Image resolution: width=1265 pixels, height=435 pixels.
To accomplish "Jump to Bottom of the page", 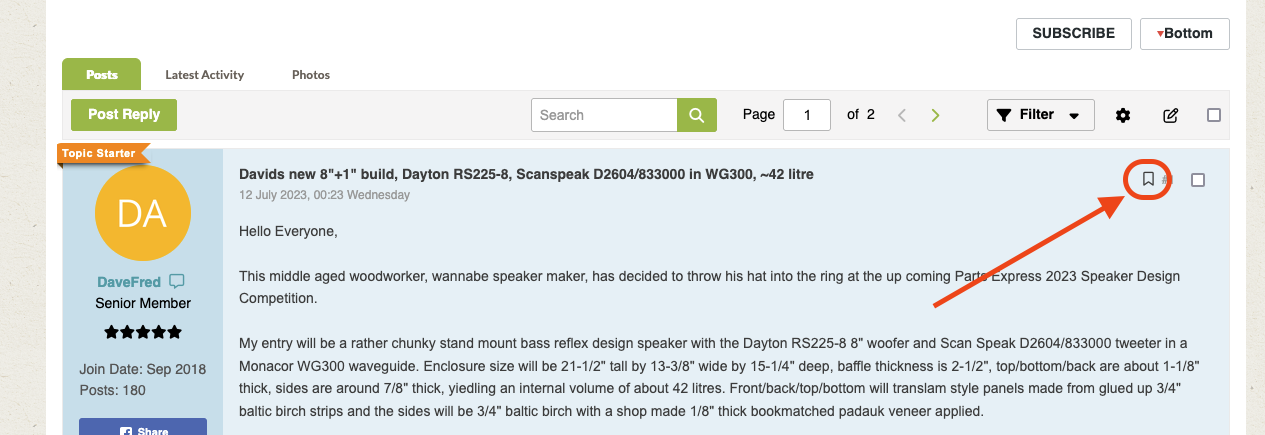I will pyautogui.click(x=1185, y=33).
